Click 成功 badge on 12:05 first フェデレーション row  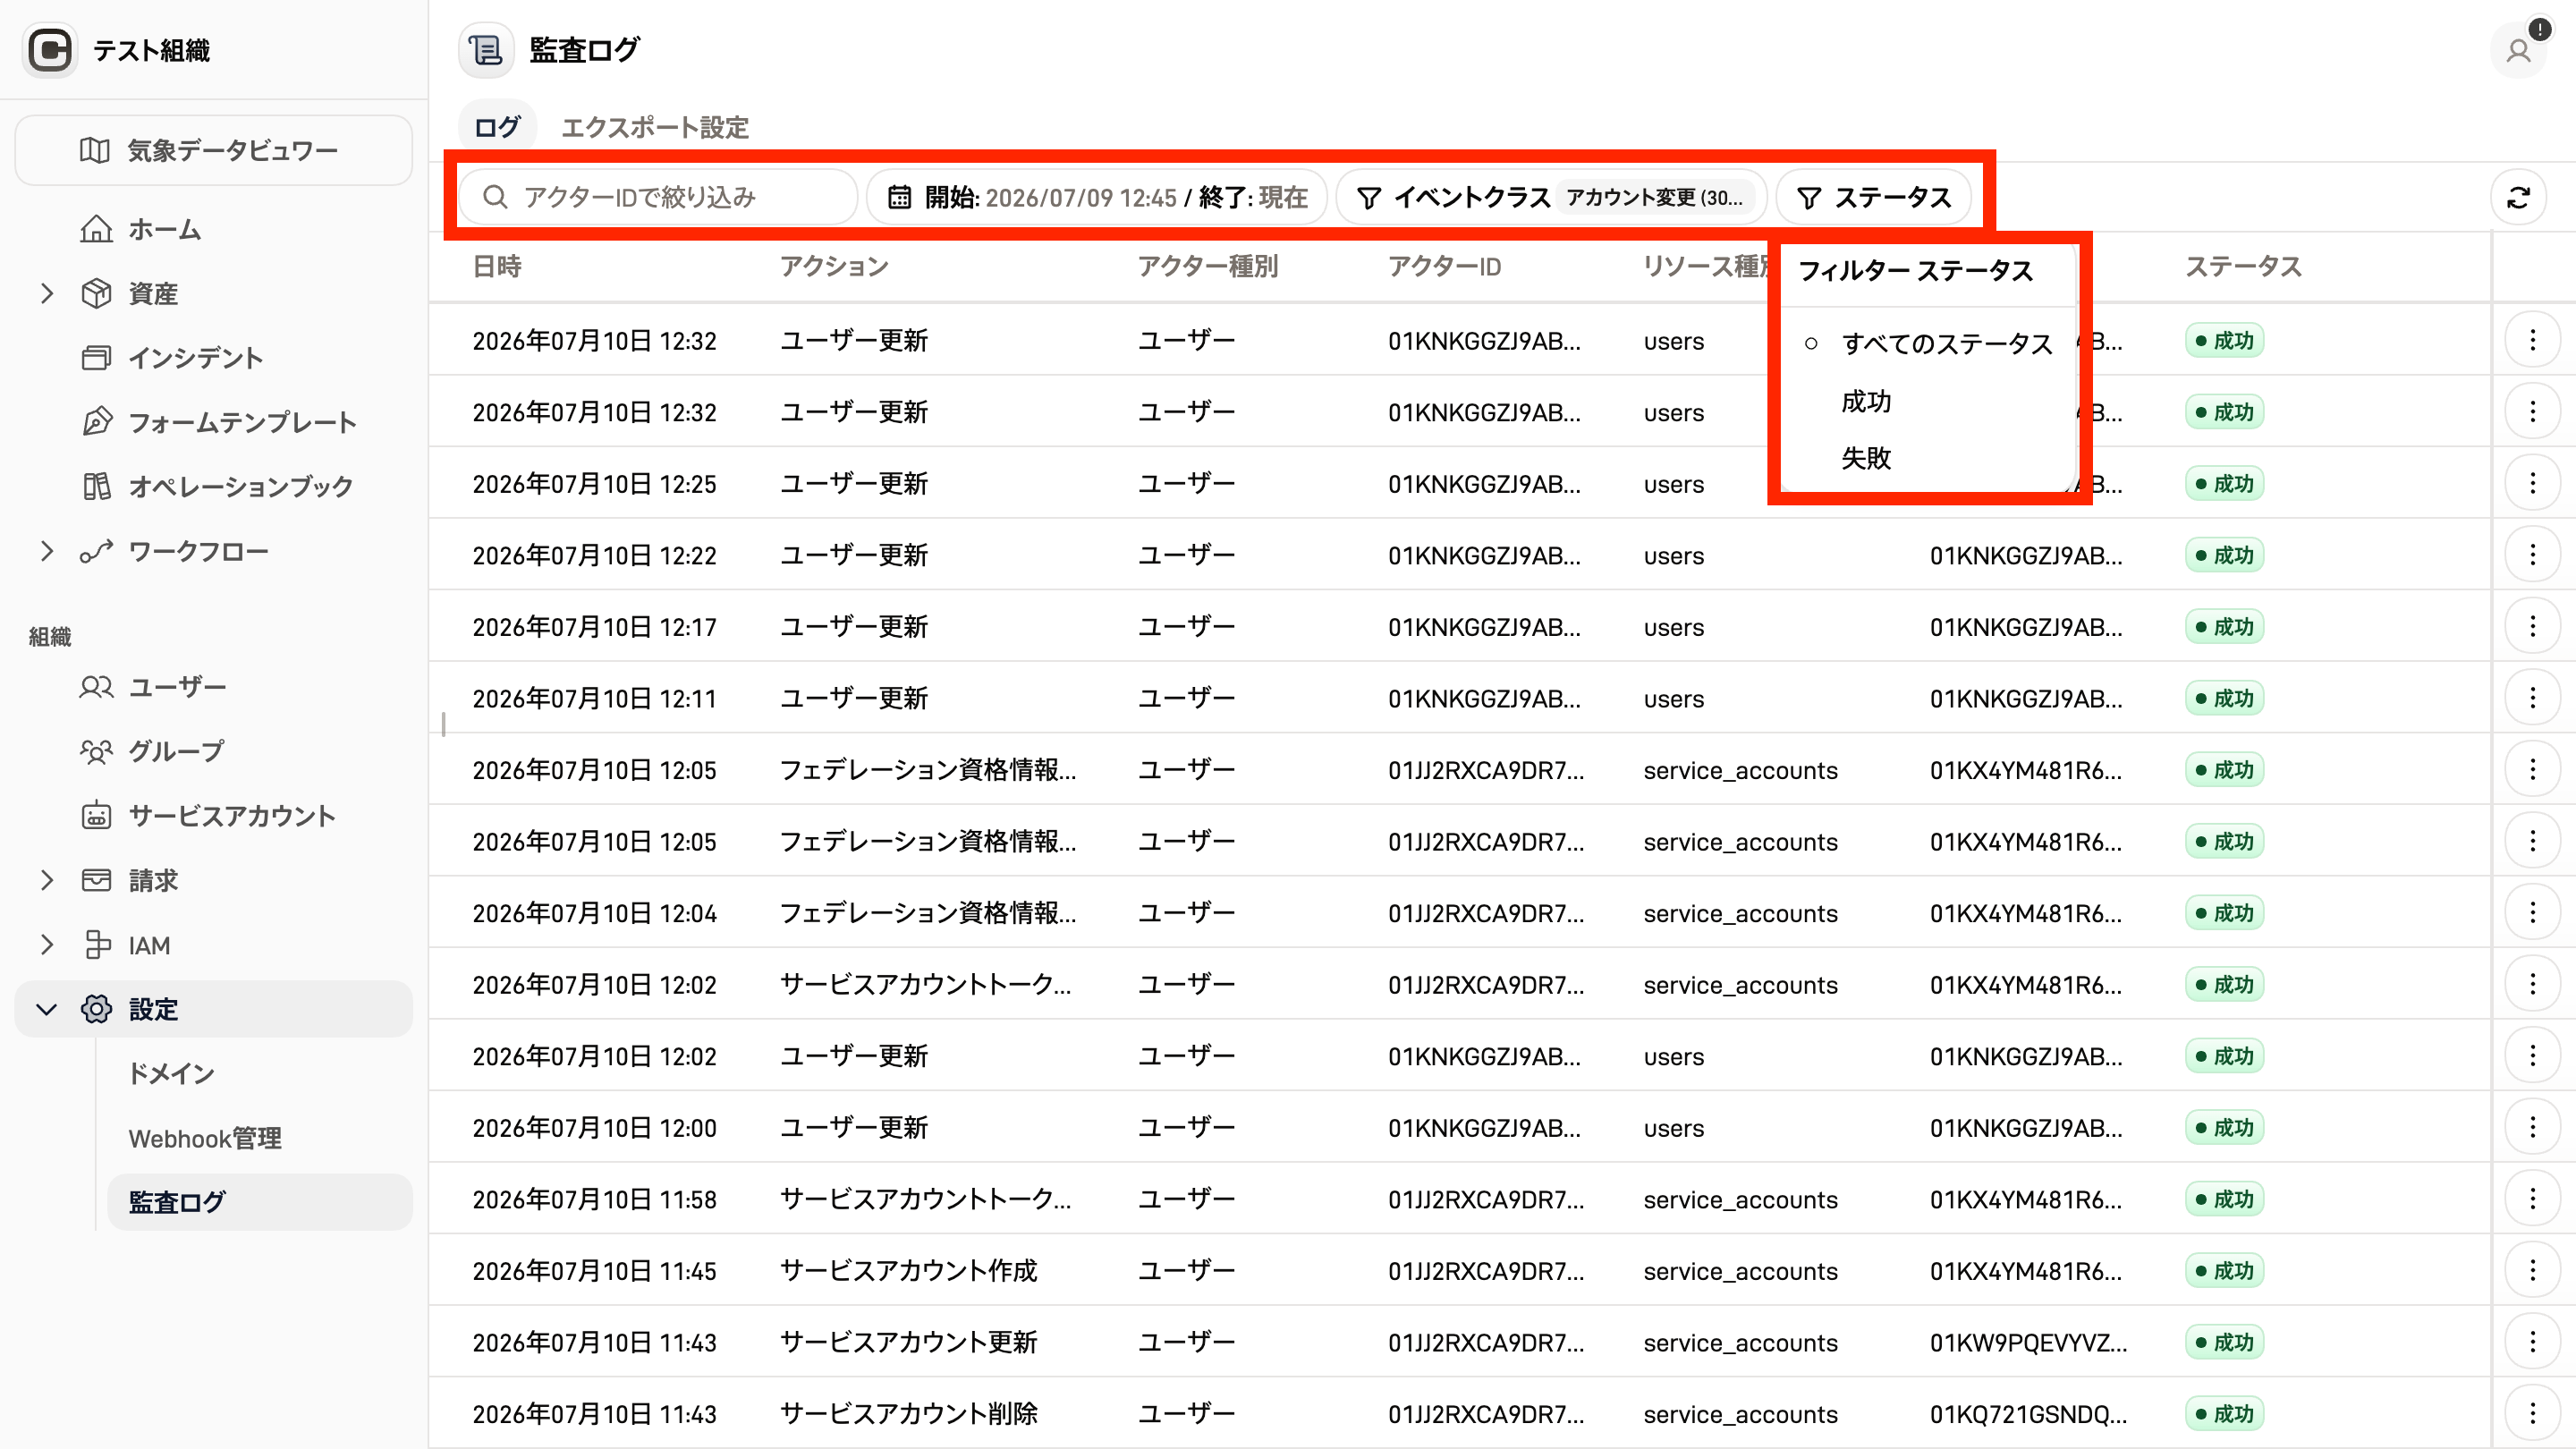[2224, 770]
